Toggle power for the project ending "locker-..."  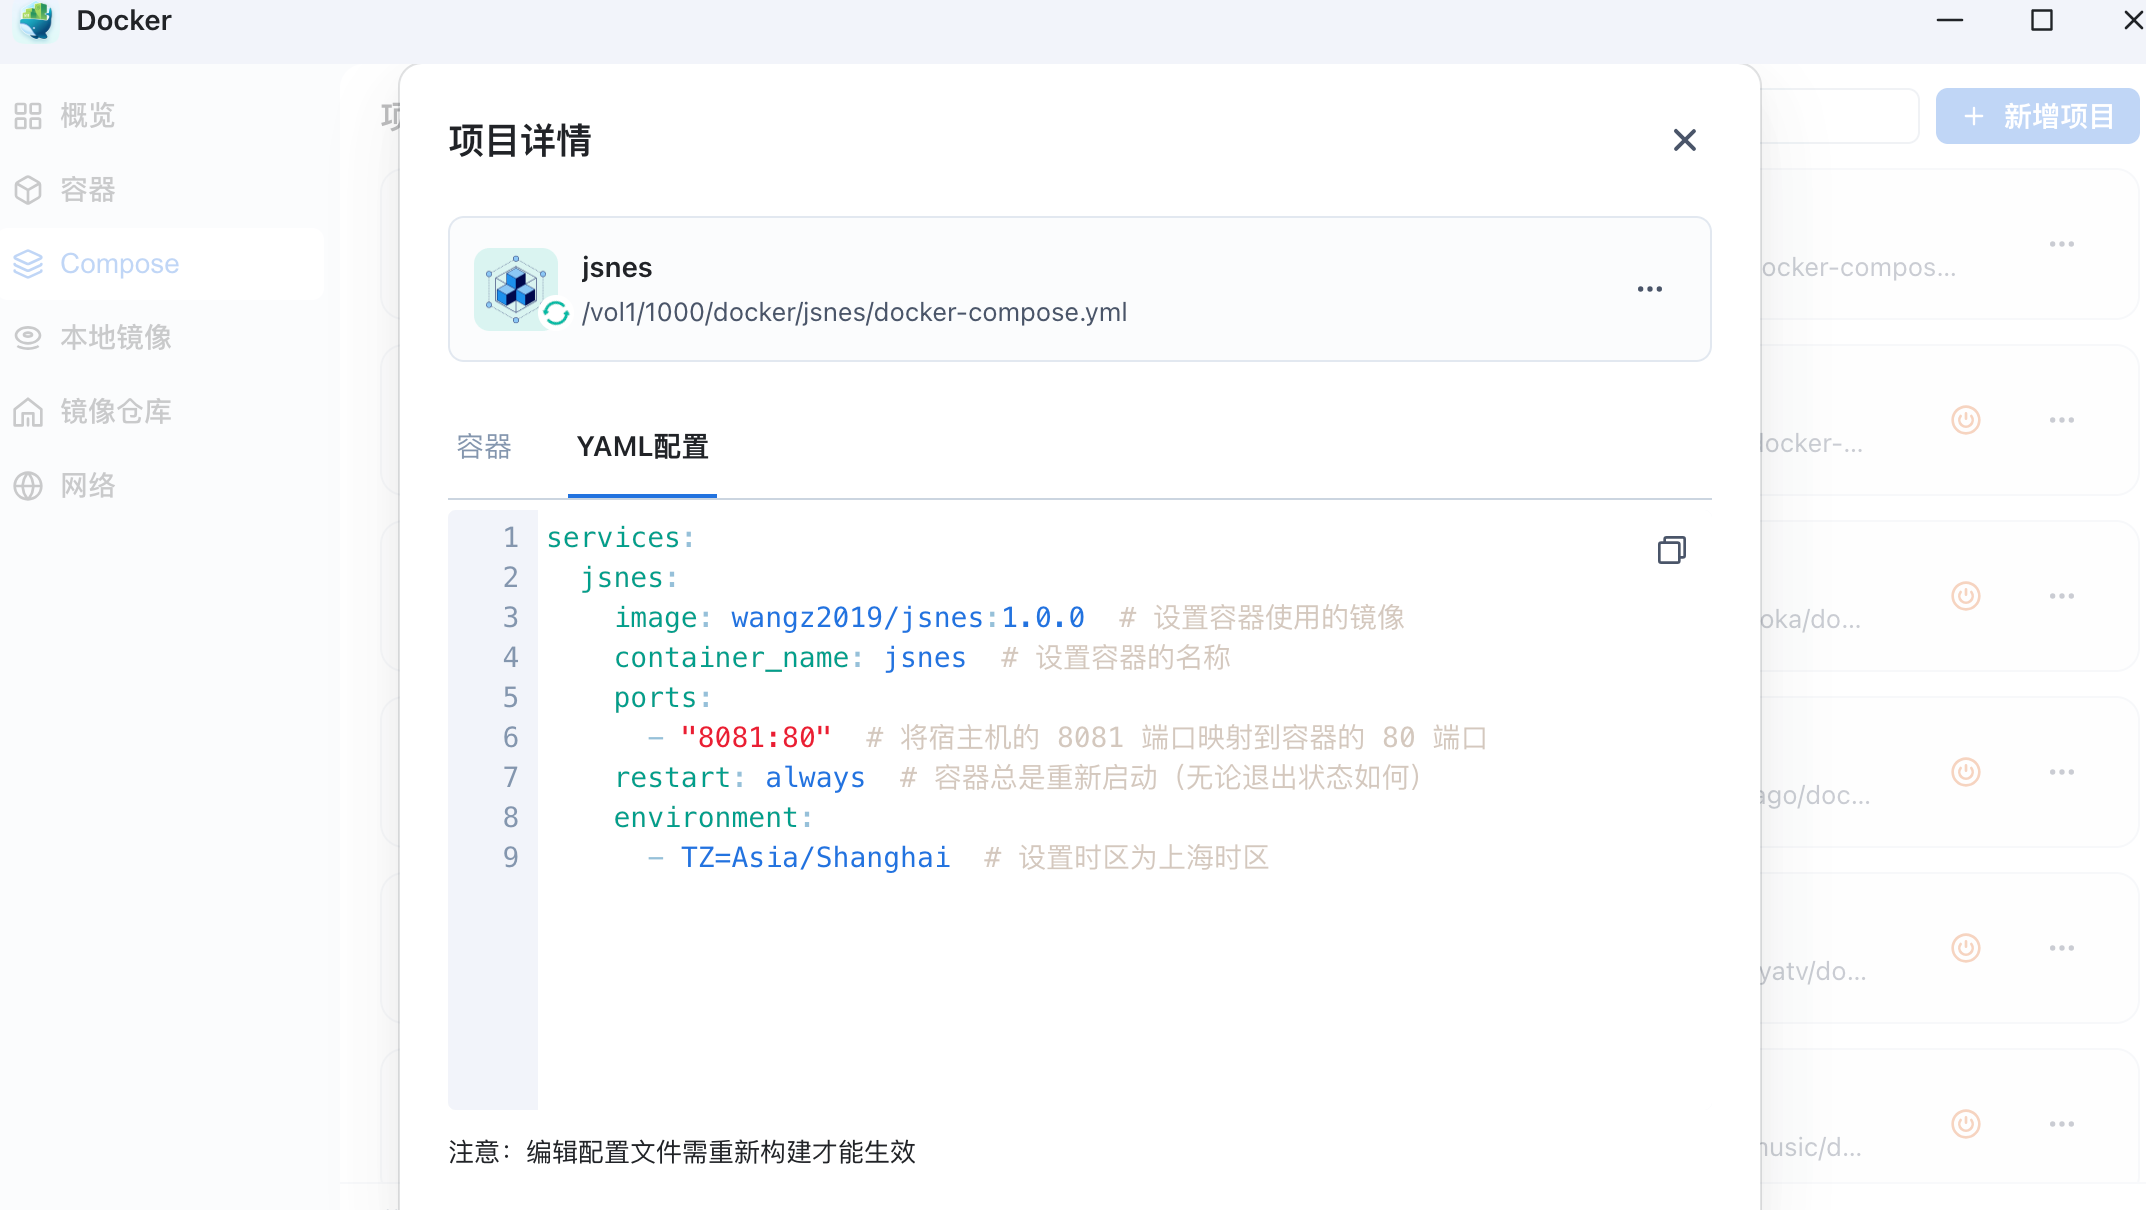tap(1965, 420)
